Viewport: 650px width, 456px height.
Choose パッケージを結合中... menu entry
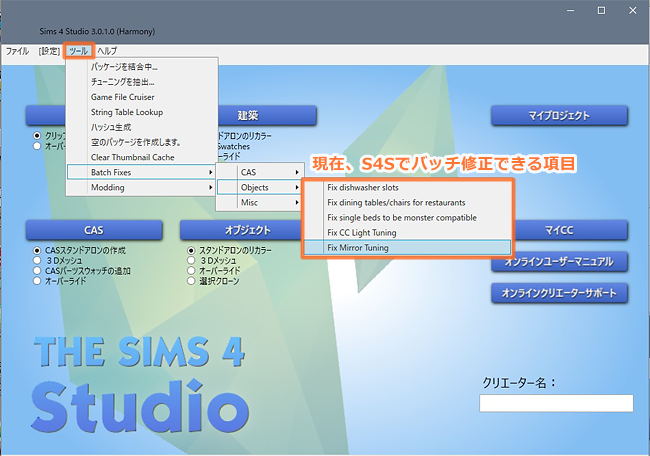click(x=142, y=67)
